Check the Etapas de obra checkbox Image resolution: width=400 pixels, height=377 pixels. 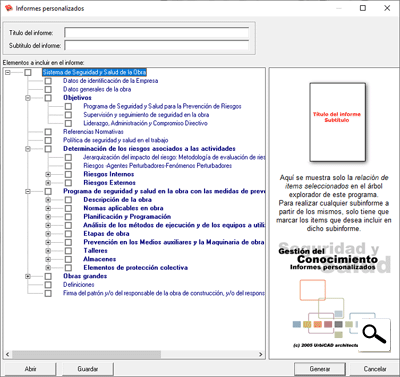tap(68, 234)
